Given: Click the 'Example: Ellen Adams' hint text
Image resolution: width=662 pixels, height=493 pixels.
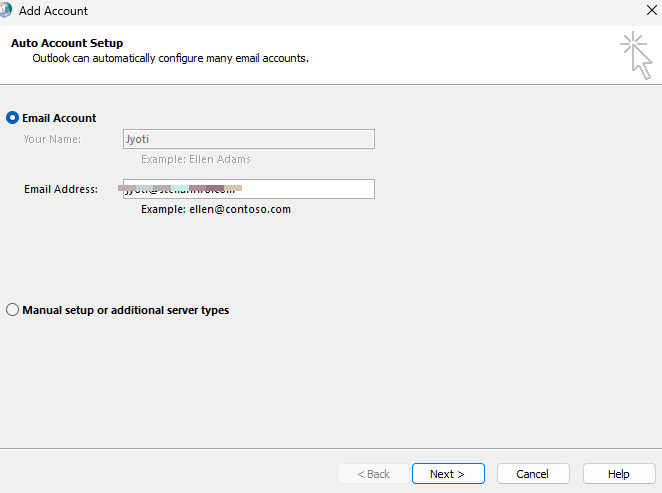Looking at the screenshot, I should pyautogui.click(x=196, y=159).
